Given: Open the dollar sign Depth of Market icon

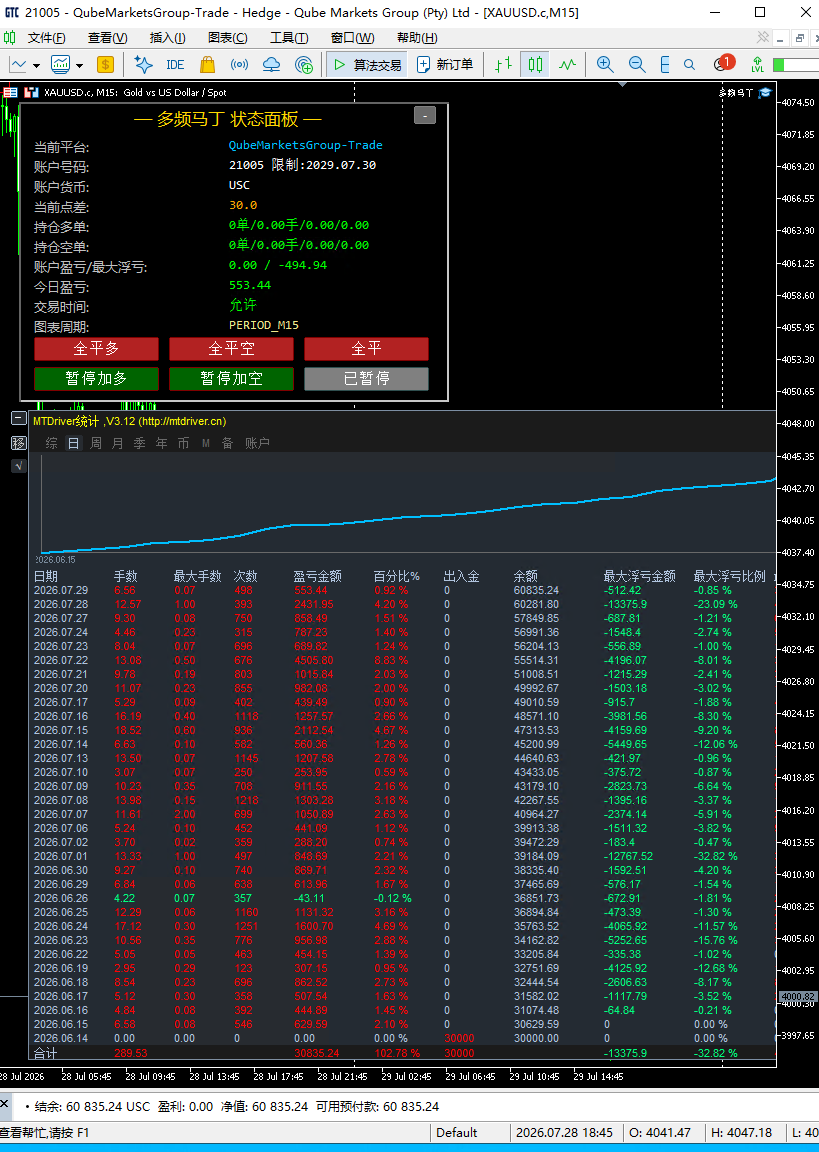Looking at the screenshot, I should point(105,65).
